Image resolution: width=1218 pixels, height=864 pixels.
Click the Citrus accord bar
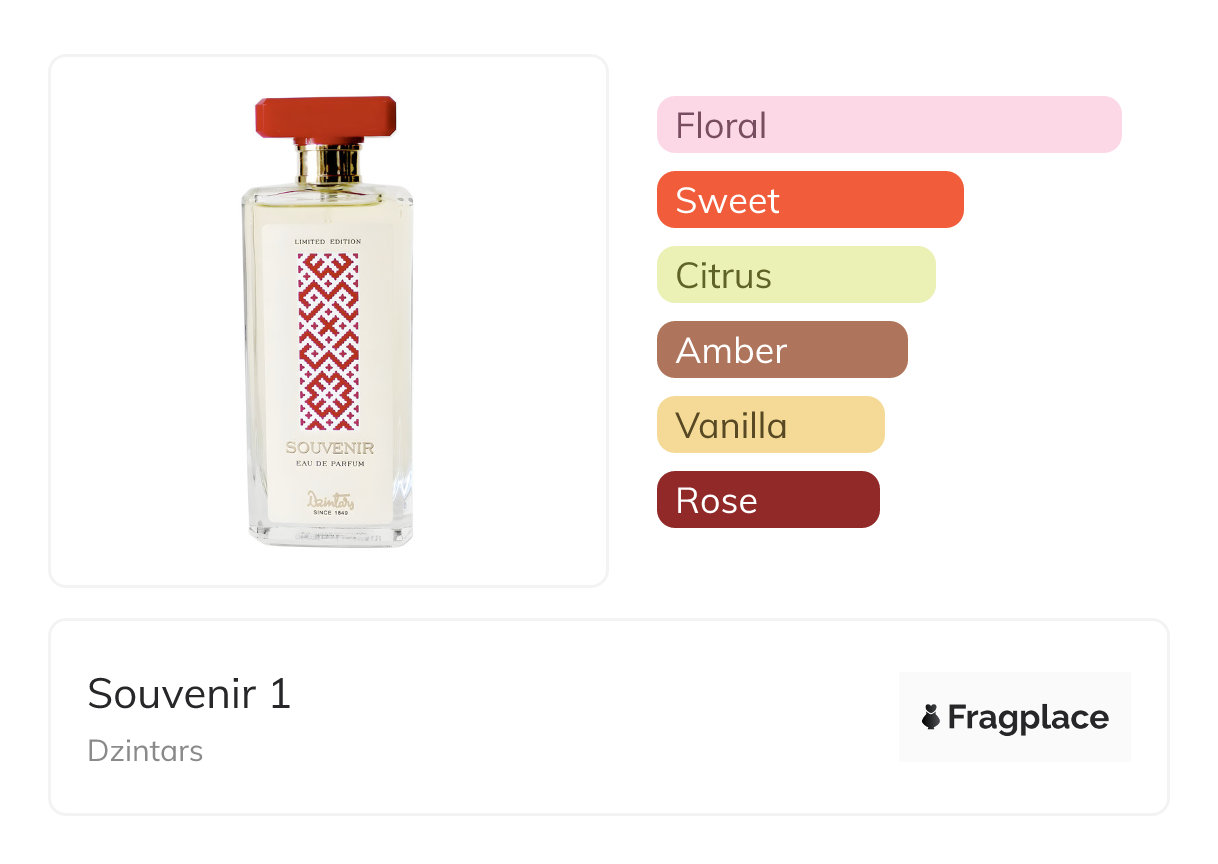point(795,275)
